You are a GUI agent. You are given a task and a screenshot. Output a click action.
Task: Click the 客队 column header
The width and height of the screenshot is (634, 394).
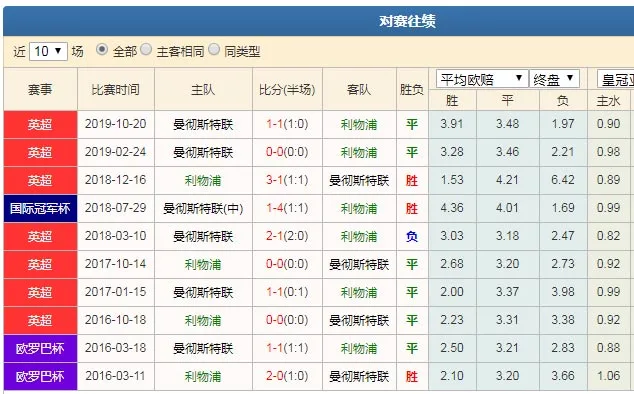[359, 89]
